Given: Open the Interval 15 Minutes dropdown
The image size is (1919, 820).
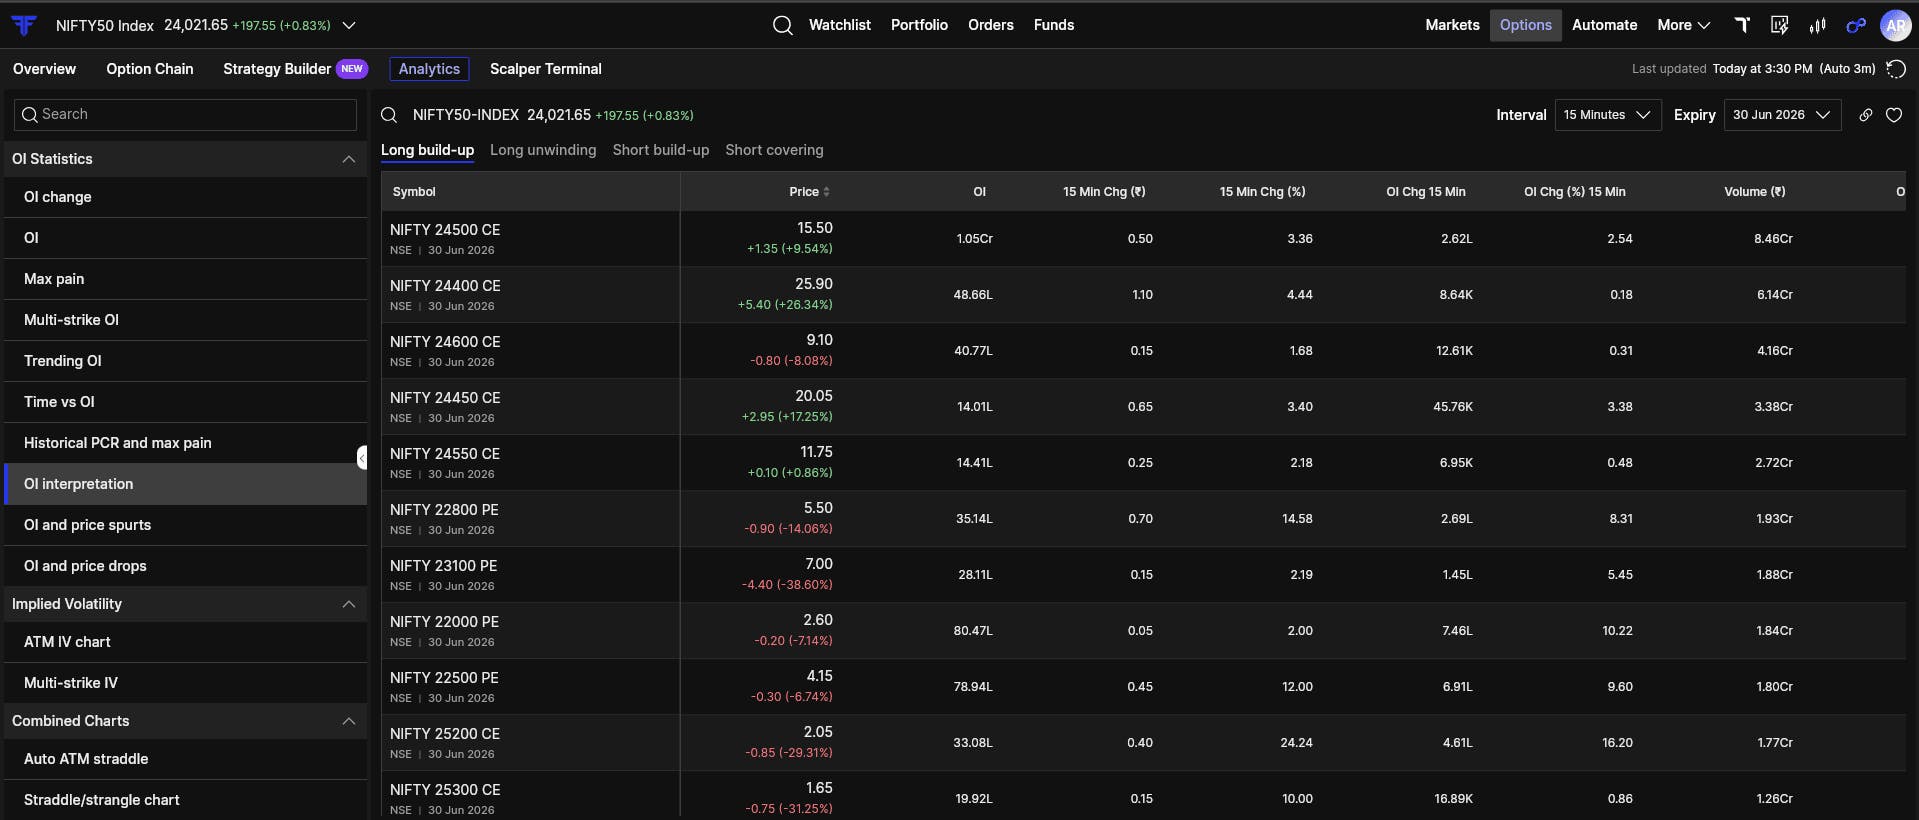Looking at the screenshot, I should (x=1607, y=115).
